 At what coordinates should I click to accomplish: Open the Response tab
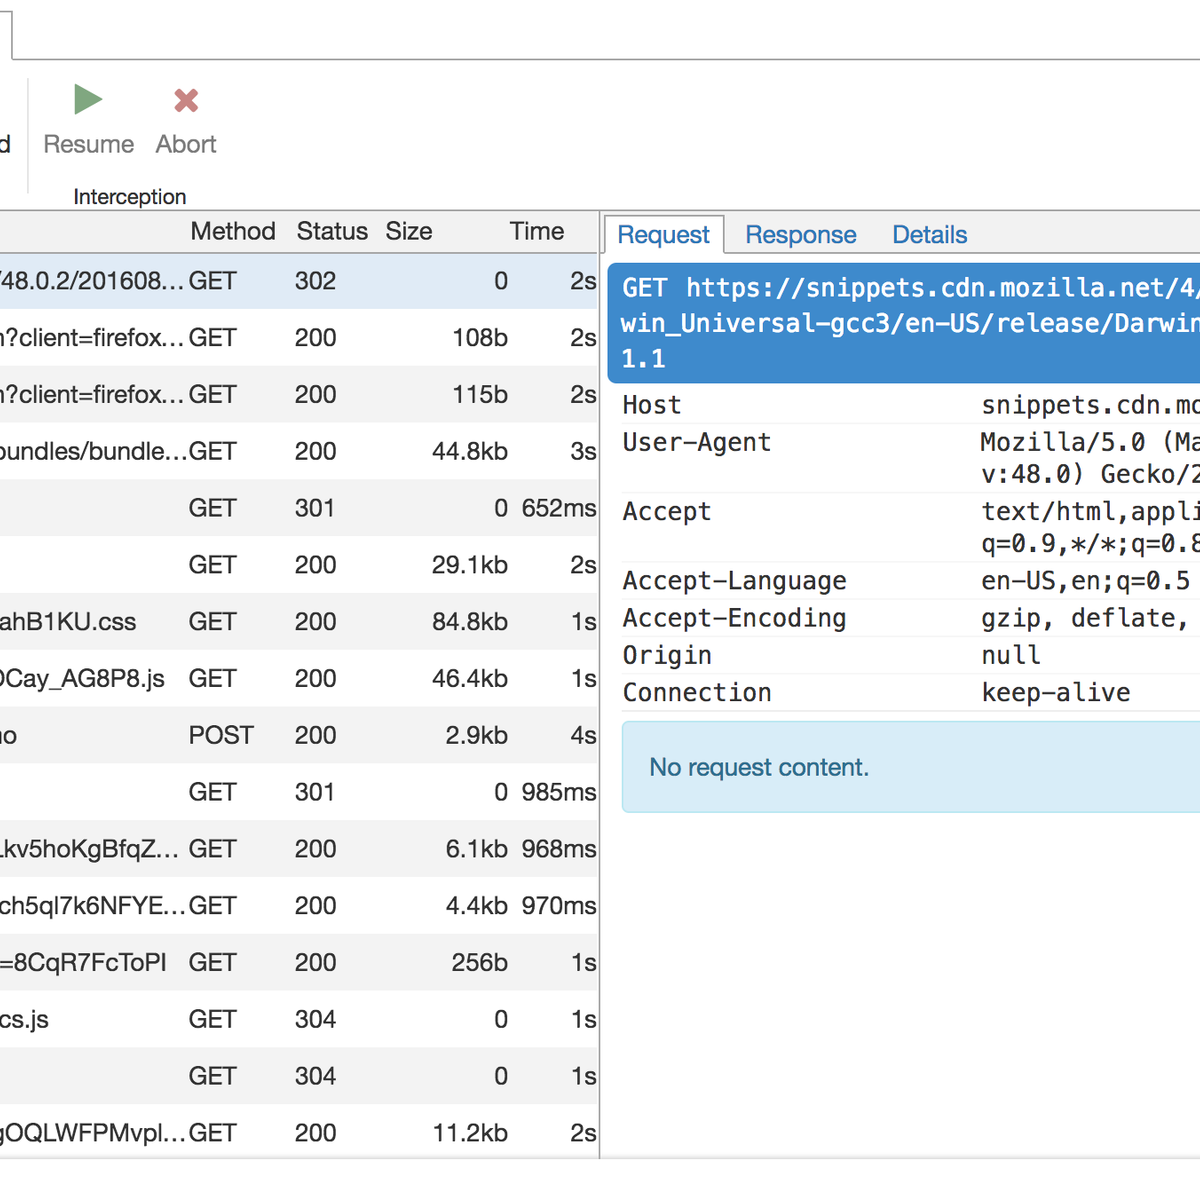coord(801,235)
